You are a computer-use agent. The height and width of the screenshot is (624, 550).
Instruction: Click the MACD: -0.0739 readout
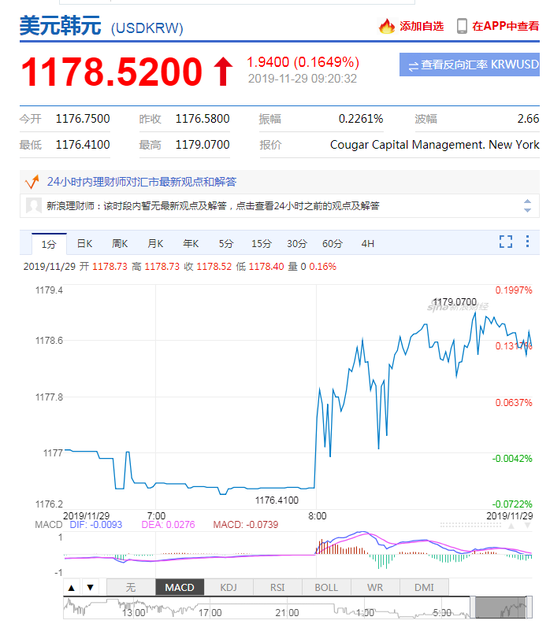pyautogui.click(x=246, y=525)
